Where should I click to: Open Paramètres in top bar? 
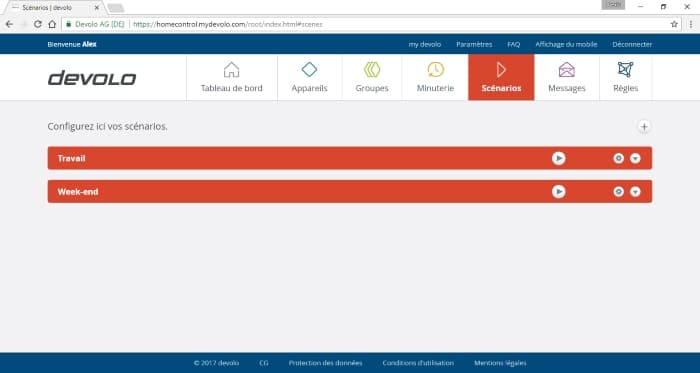click(474, 44)
